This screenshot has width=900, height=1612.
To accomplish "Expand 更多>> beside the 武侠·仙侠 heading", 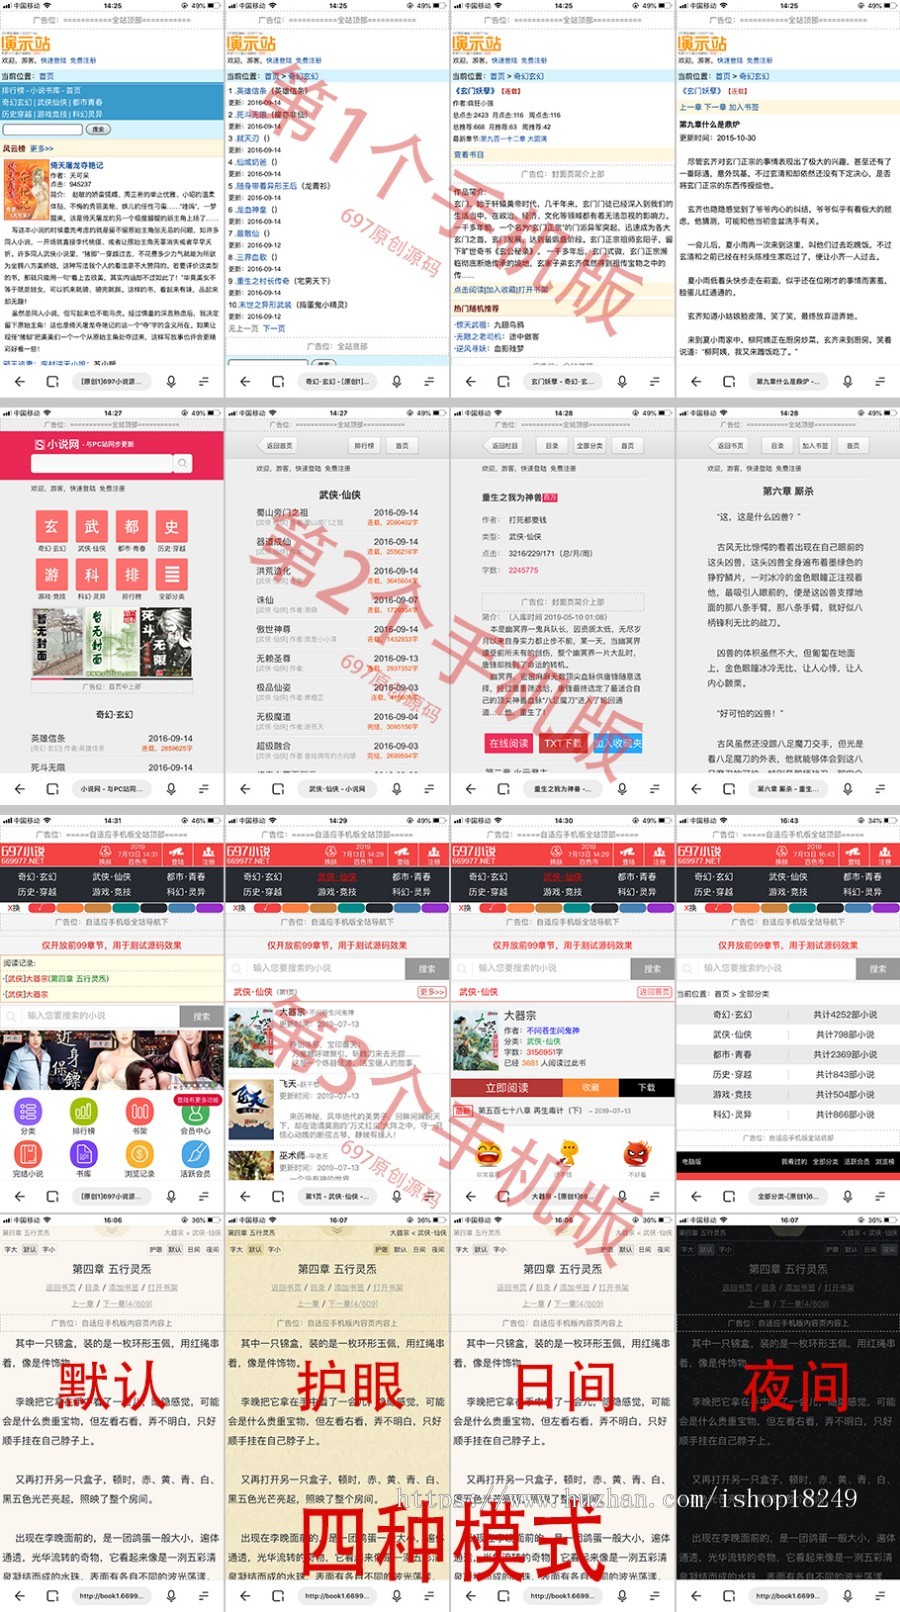I will tap(431, 992).
